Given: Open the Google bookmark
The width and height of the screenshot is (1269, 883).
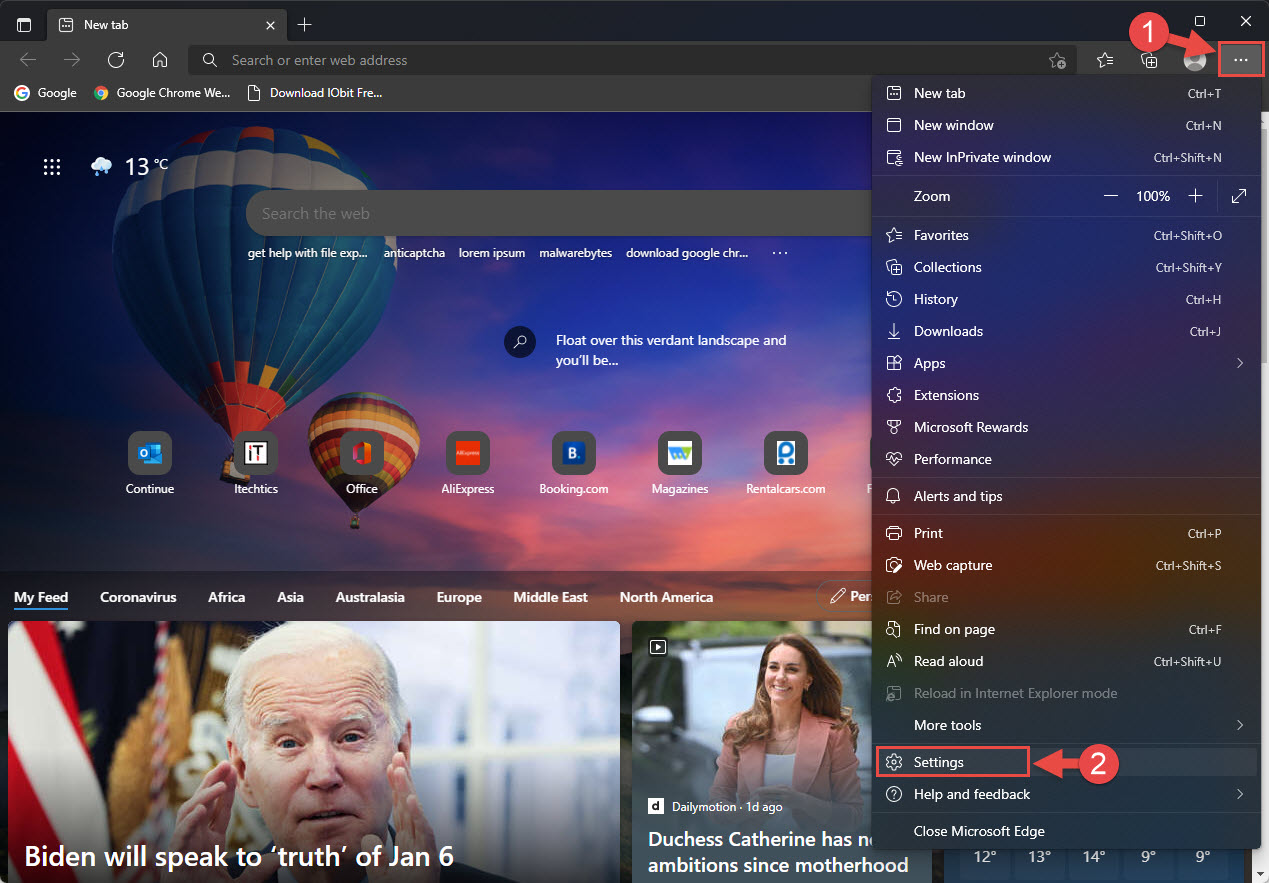Looking at the screenshot, I should [45, 93].
